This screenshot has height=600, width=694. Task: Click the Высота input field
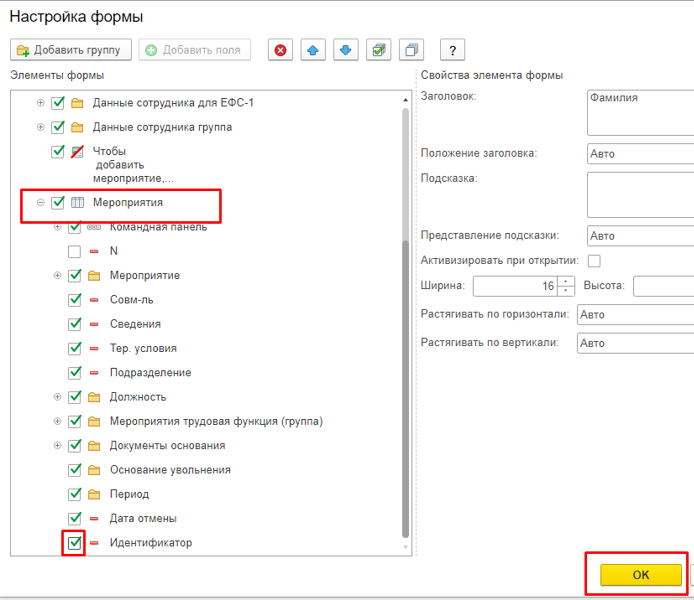[x=663, y=286]
